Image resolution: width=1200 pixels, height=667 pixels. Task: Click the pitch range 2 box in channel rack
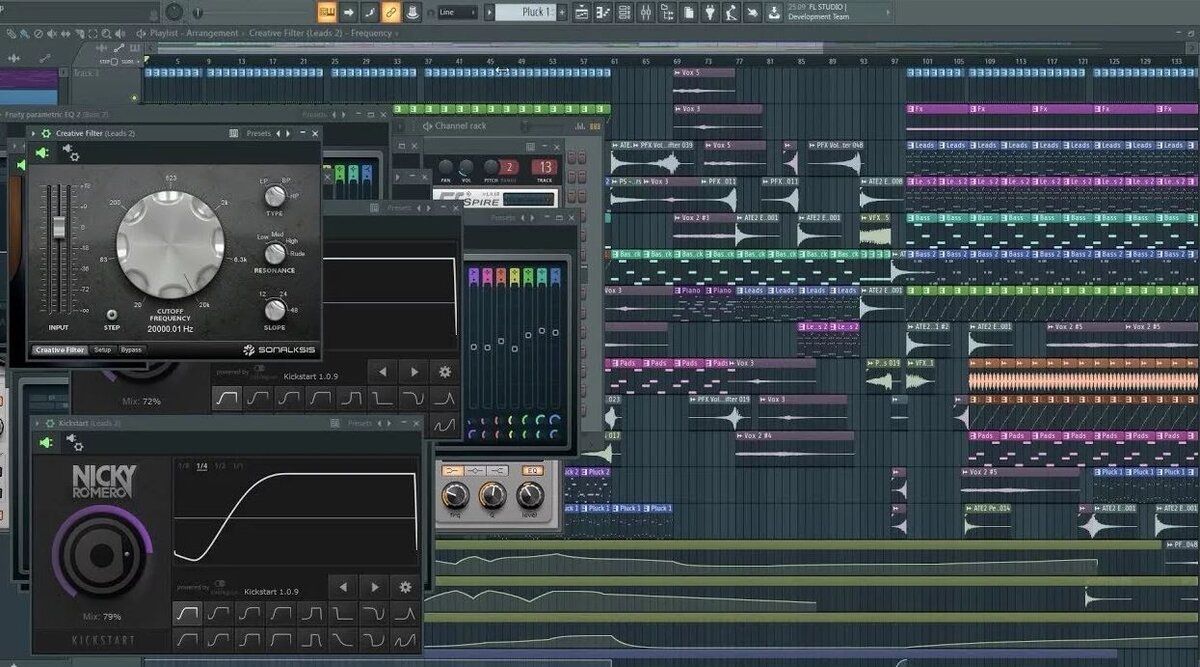point(509,167)
